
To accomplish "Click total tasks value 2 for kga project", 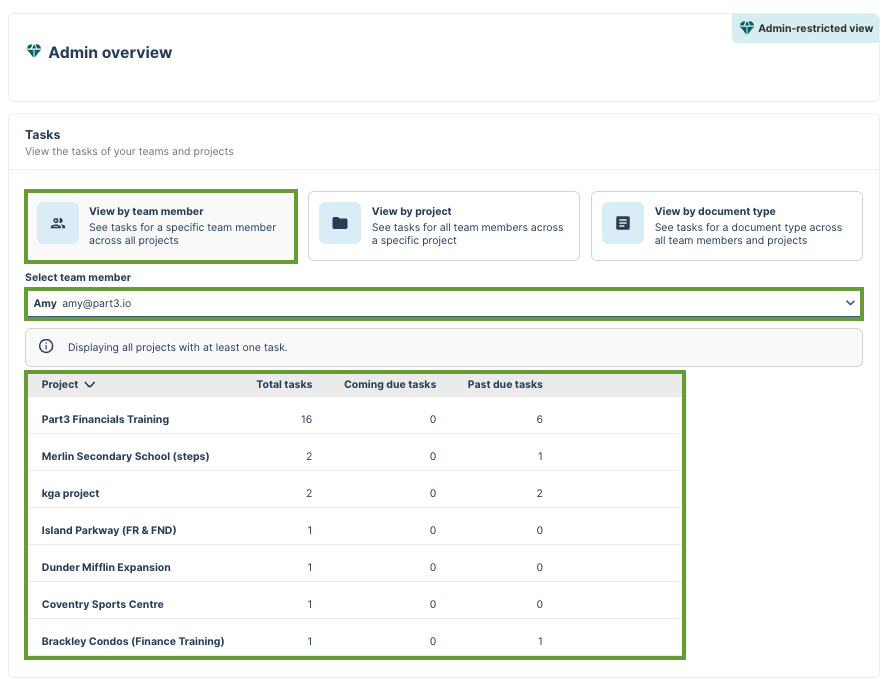I will pyautogui.click(x=309, y=493).
